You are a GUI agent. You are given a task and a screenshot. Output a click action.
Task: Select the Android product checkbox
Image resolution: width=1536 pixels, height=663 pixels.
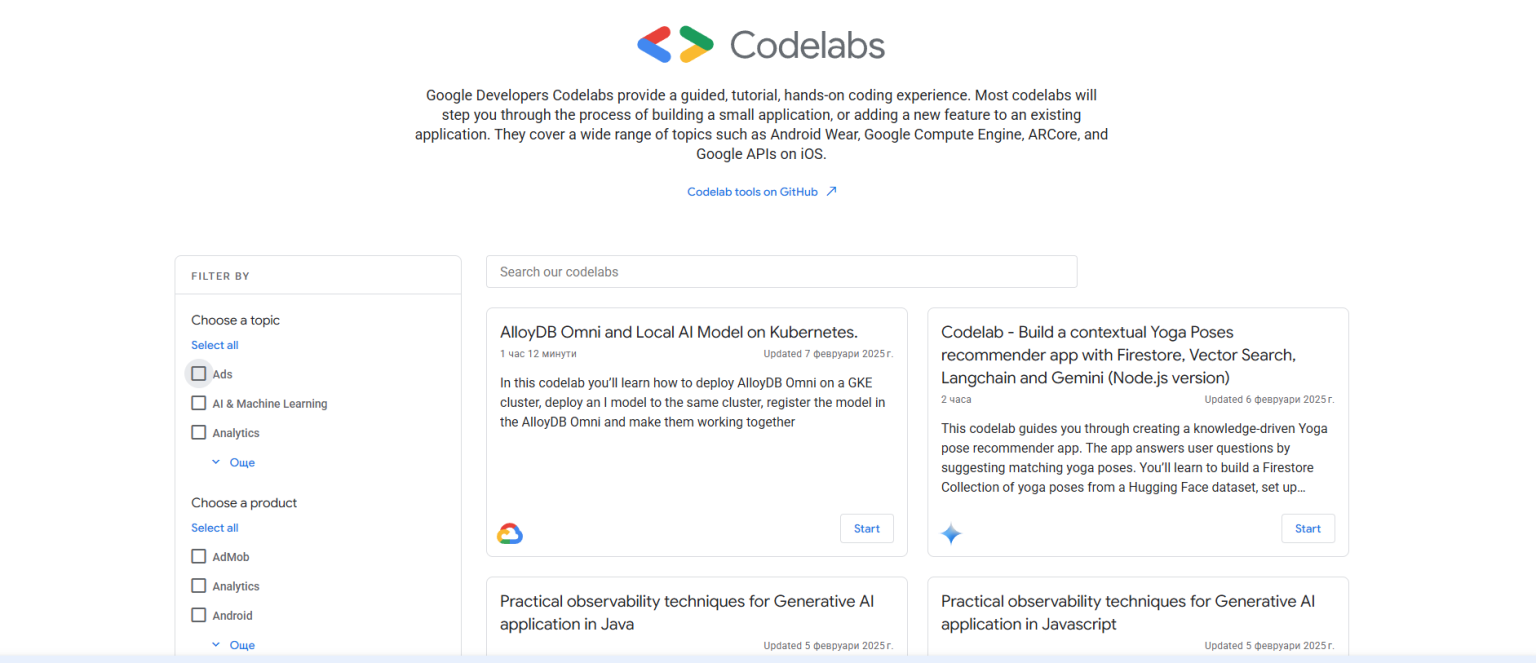point(199,615)
